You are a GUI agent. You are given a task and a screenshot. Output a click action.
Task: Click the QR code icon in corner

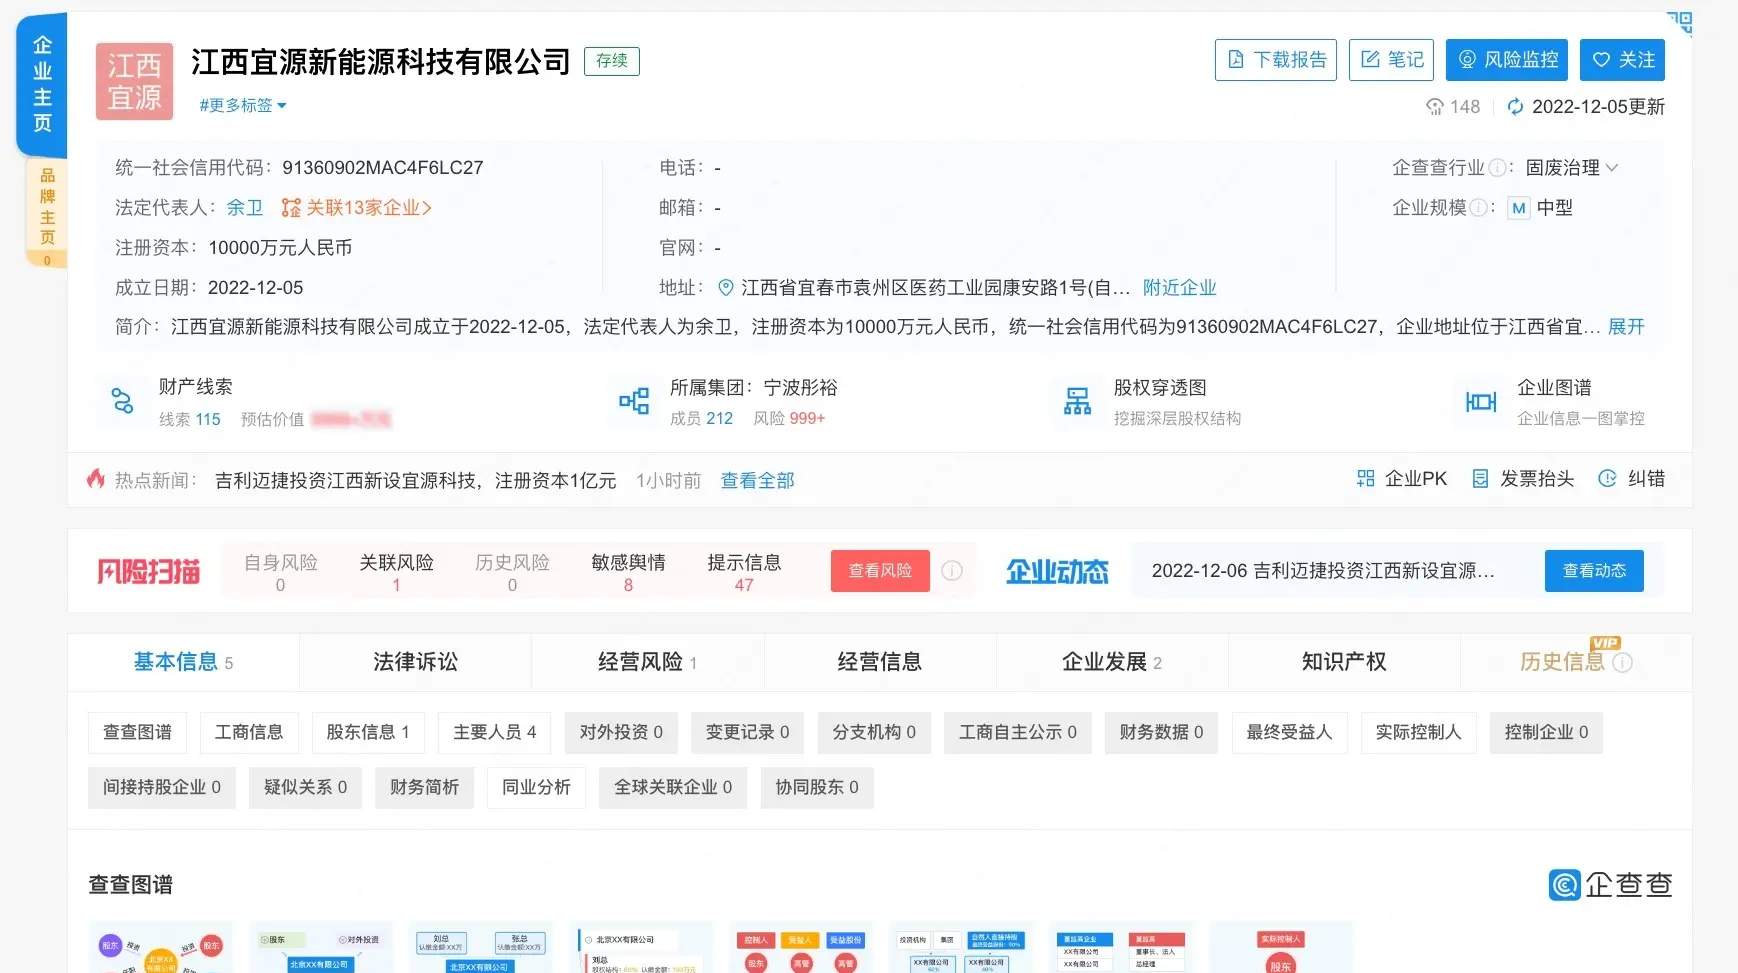tap(1679, 23)
